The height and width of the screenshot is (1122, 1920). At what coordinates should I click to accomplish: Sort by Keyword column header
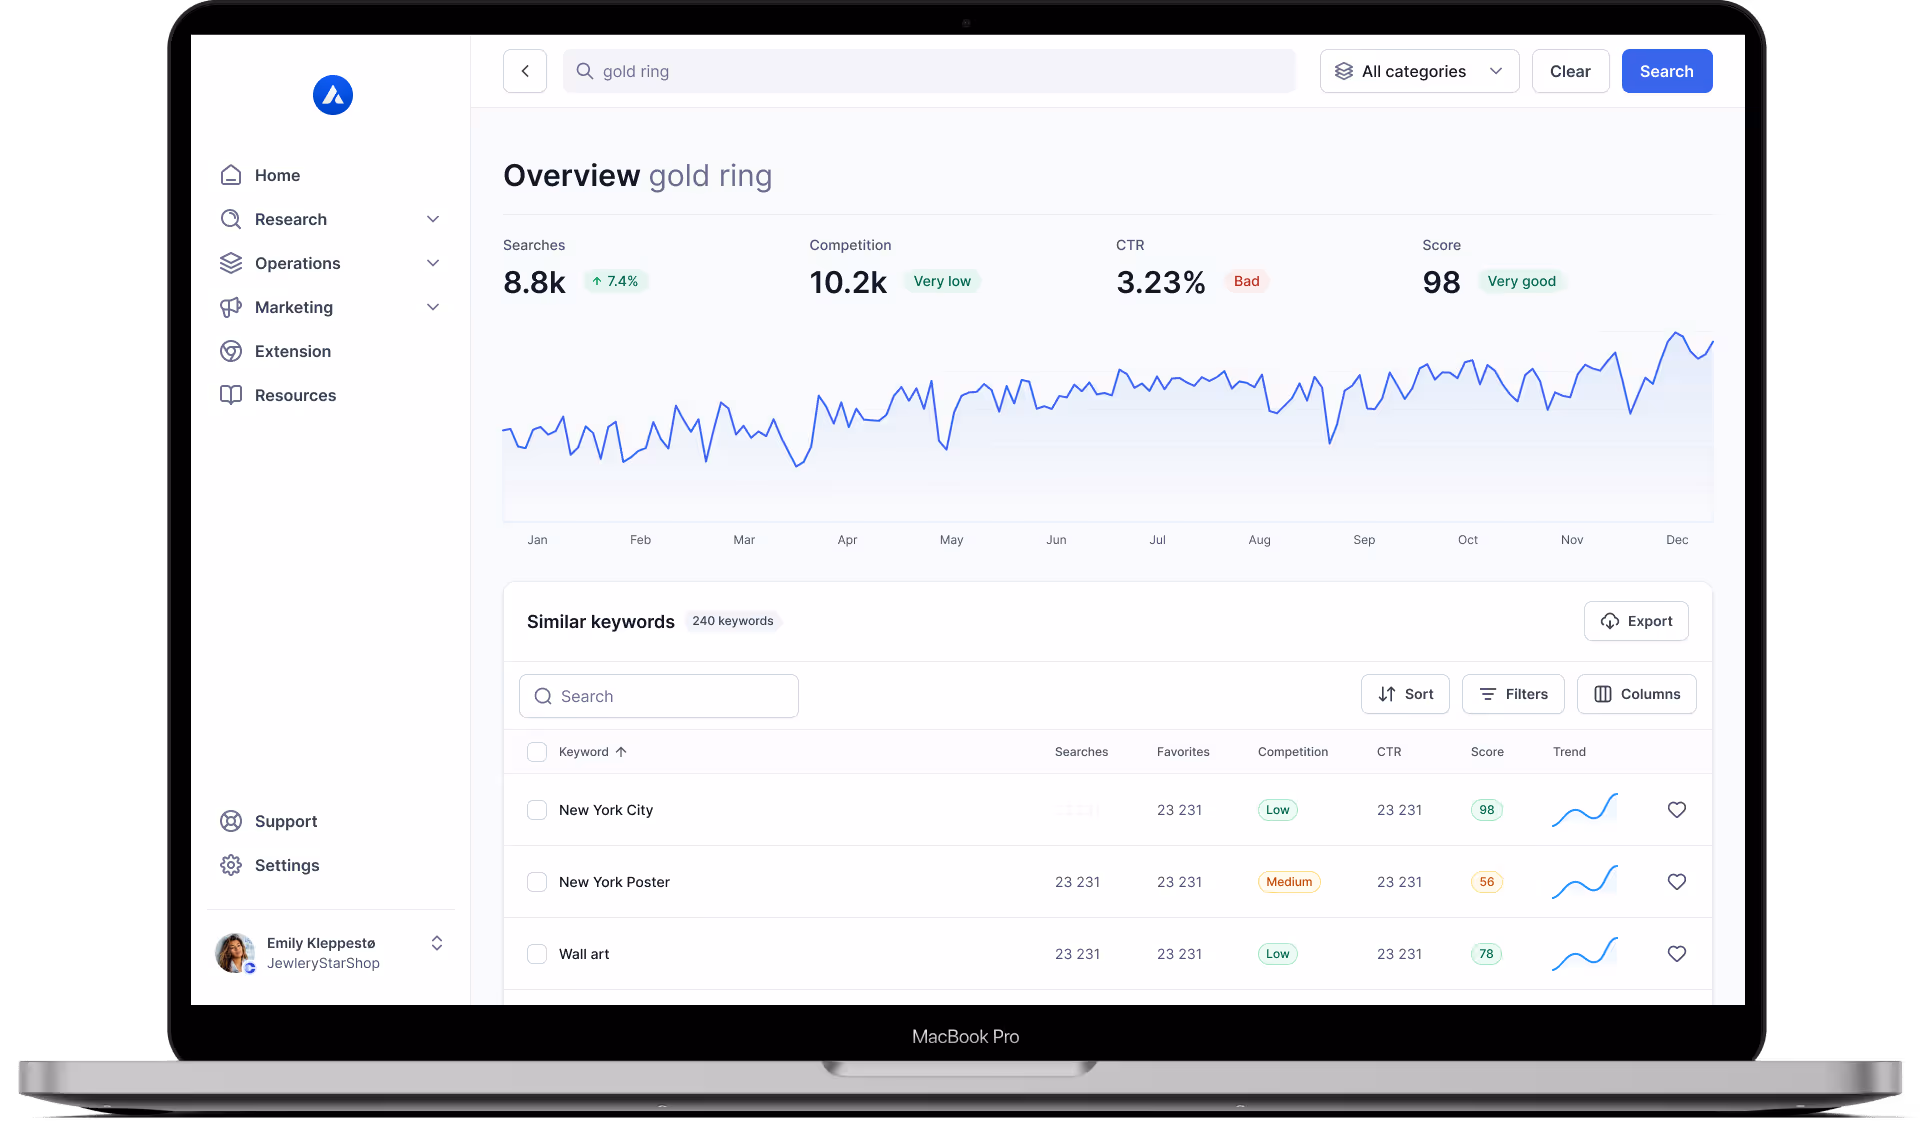[584, 752]
